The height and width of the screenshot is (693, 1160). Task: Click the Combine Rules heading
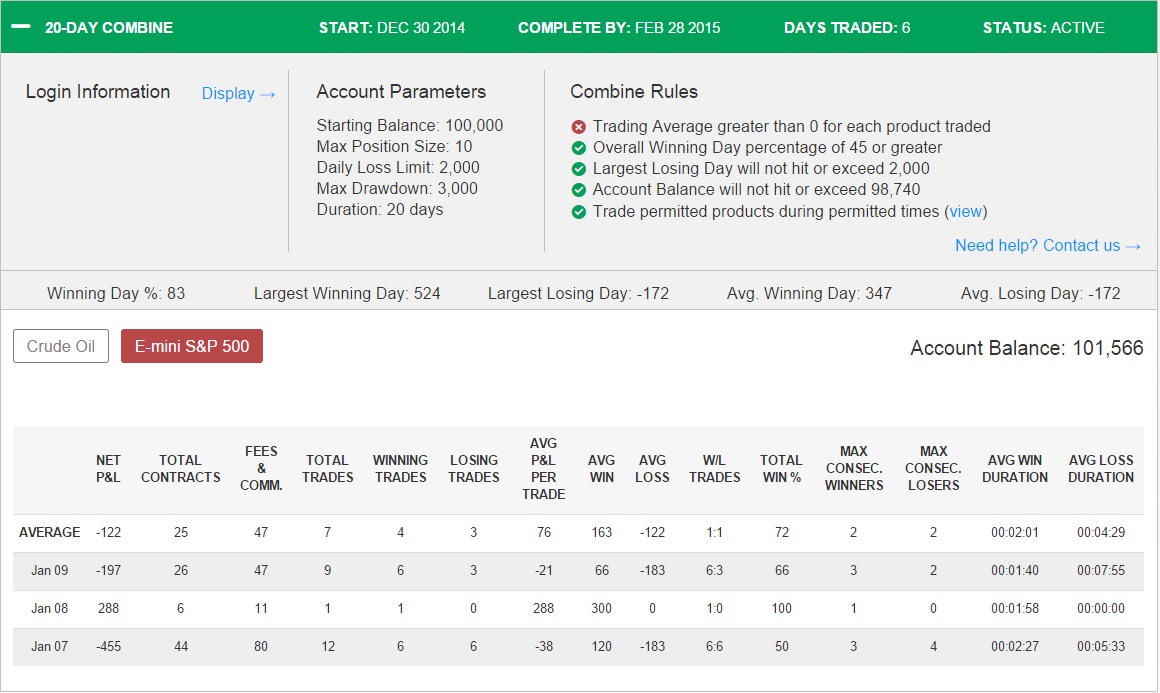(634, 92)
